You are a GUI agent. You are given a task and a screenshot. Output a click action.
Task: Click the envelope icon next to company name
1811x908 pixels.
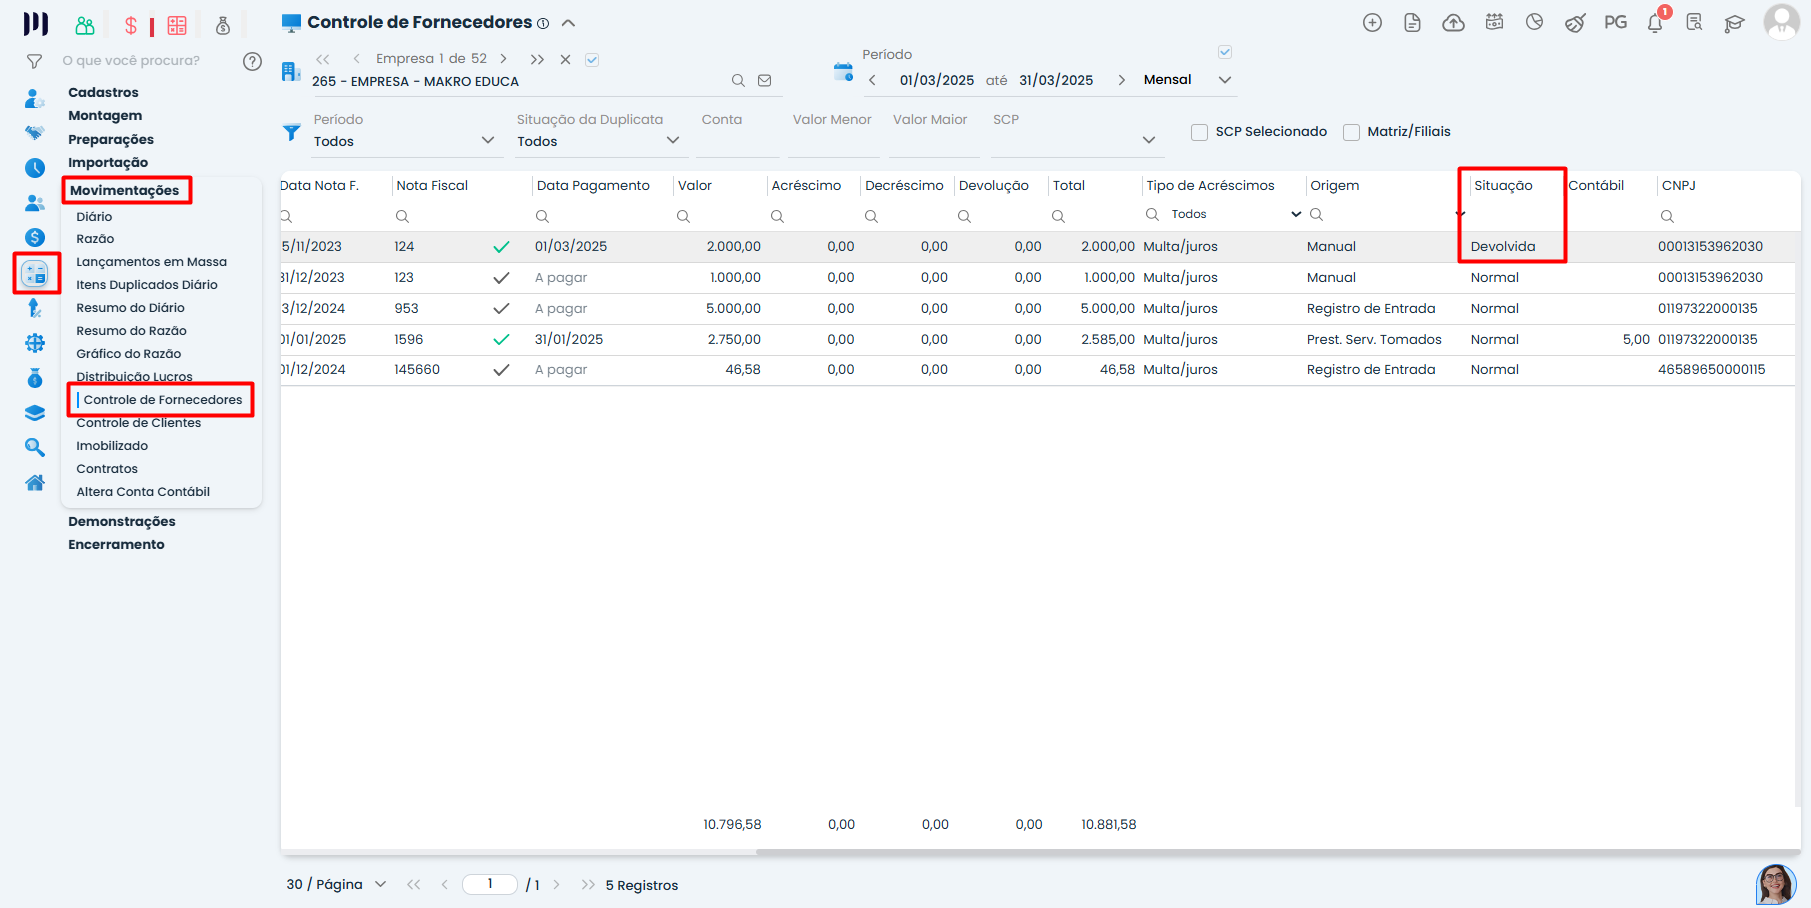click(x=765, y=81)
